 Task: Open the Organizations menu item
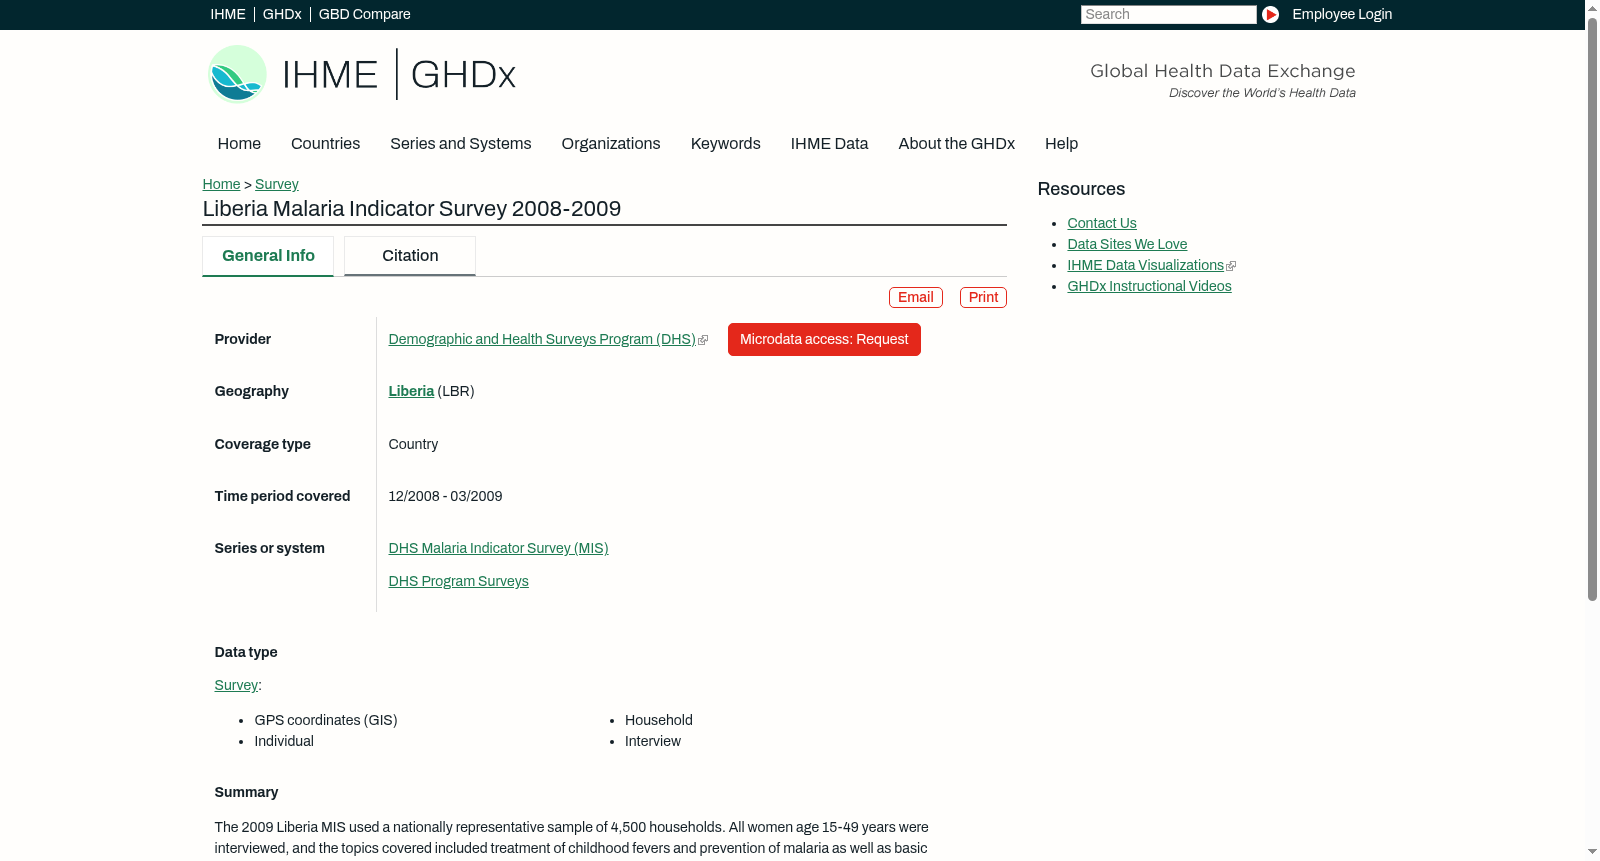(611, 144)
